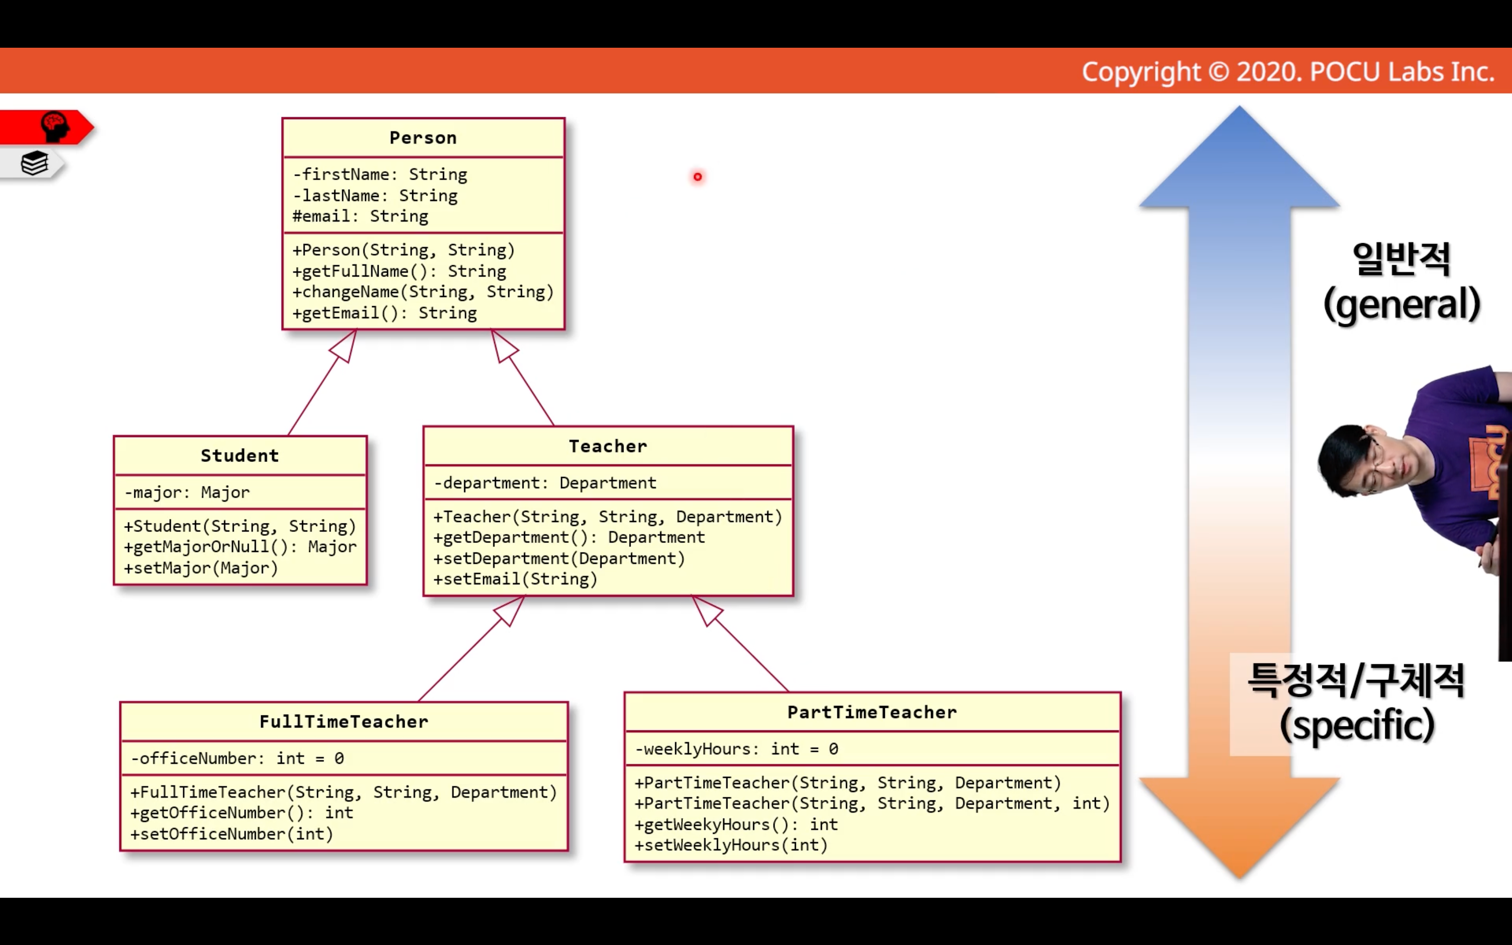1512x945 pixels.
Task: Click the "#email: String" field
Action: pos(360,216)
